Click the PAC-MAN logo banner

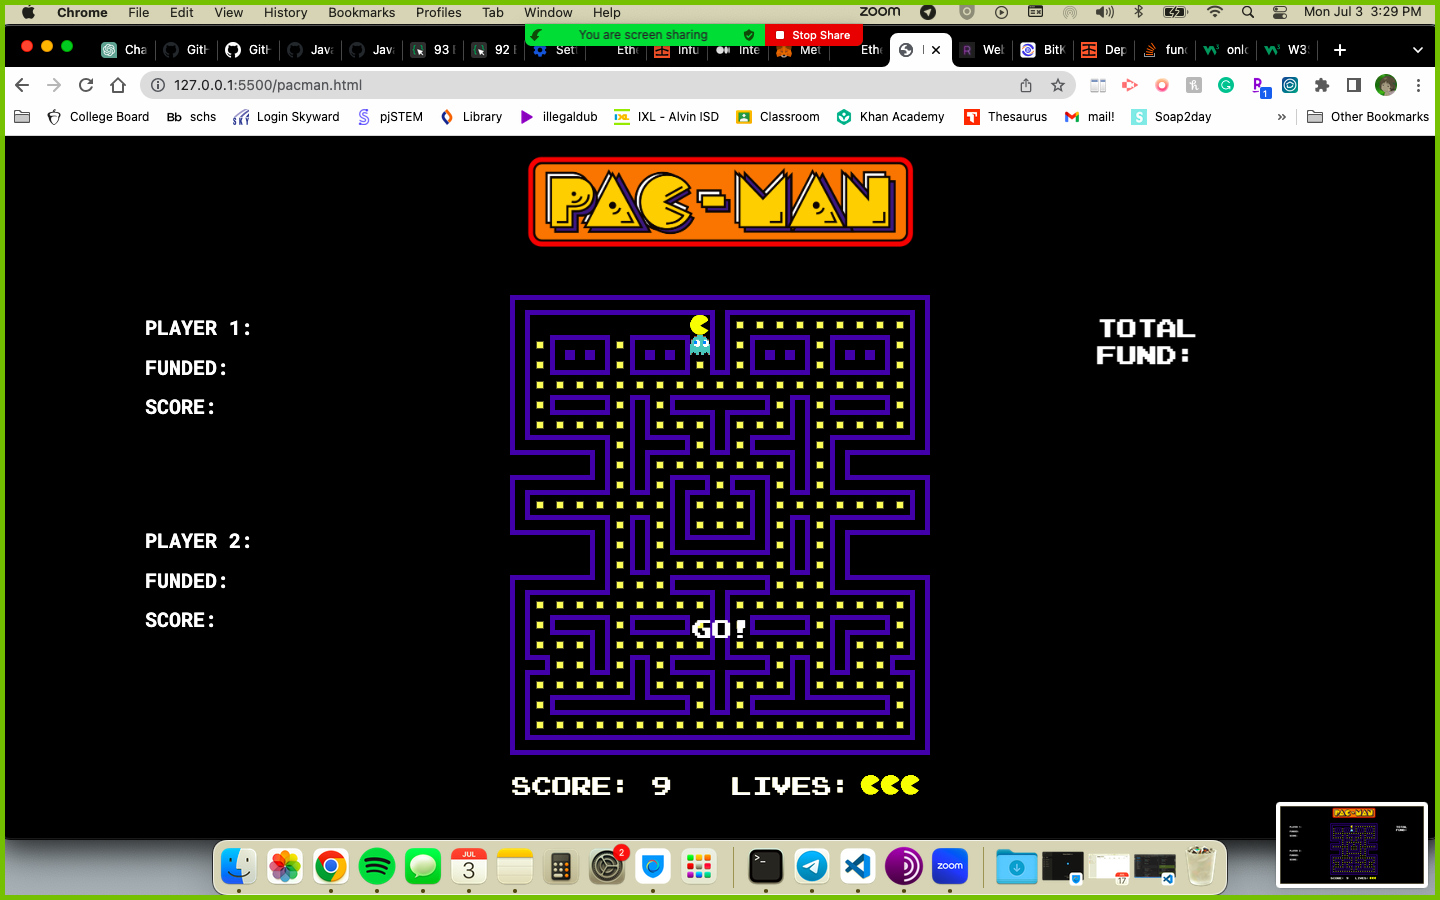pos(720,201)
